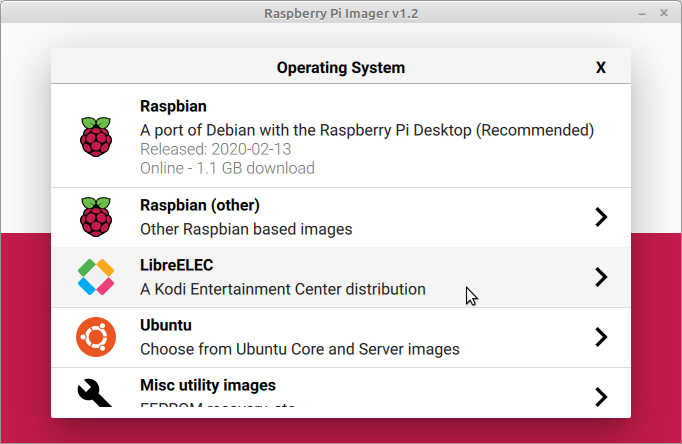Click the wrench icon for Misc utility images
The height and width of the screenshot is (444, 682).
96,396
